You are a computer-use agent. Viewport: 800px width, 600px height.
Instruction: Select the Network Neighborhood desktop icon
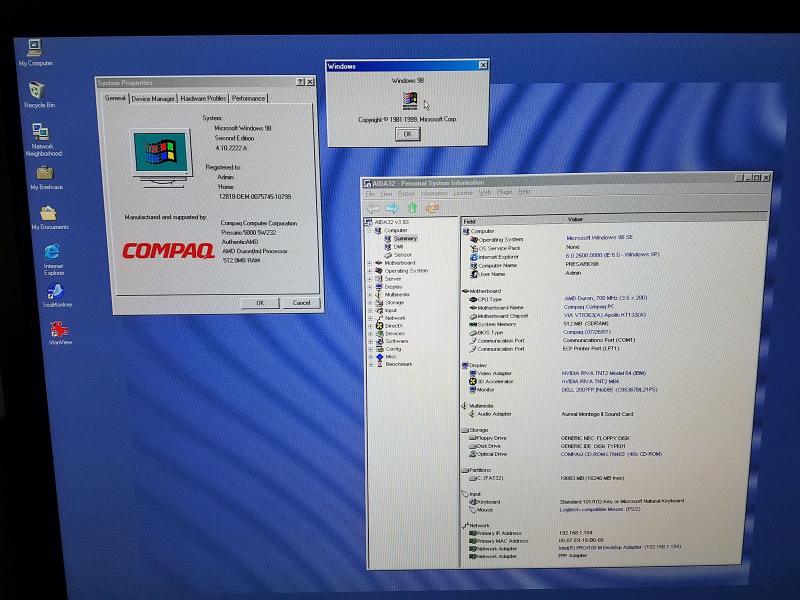tap(42, 140)
